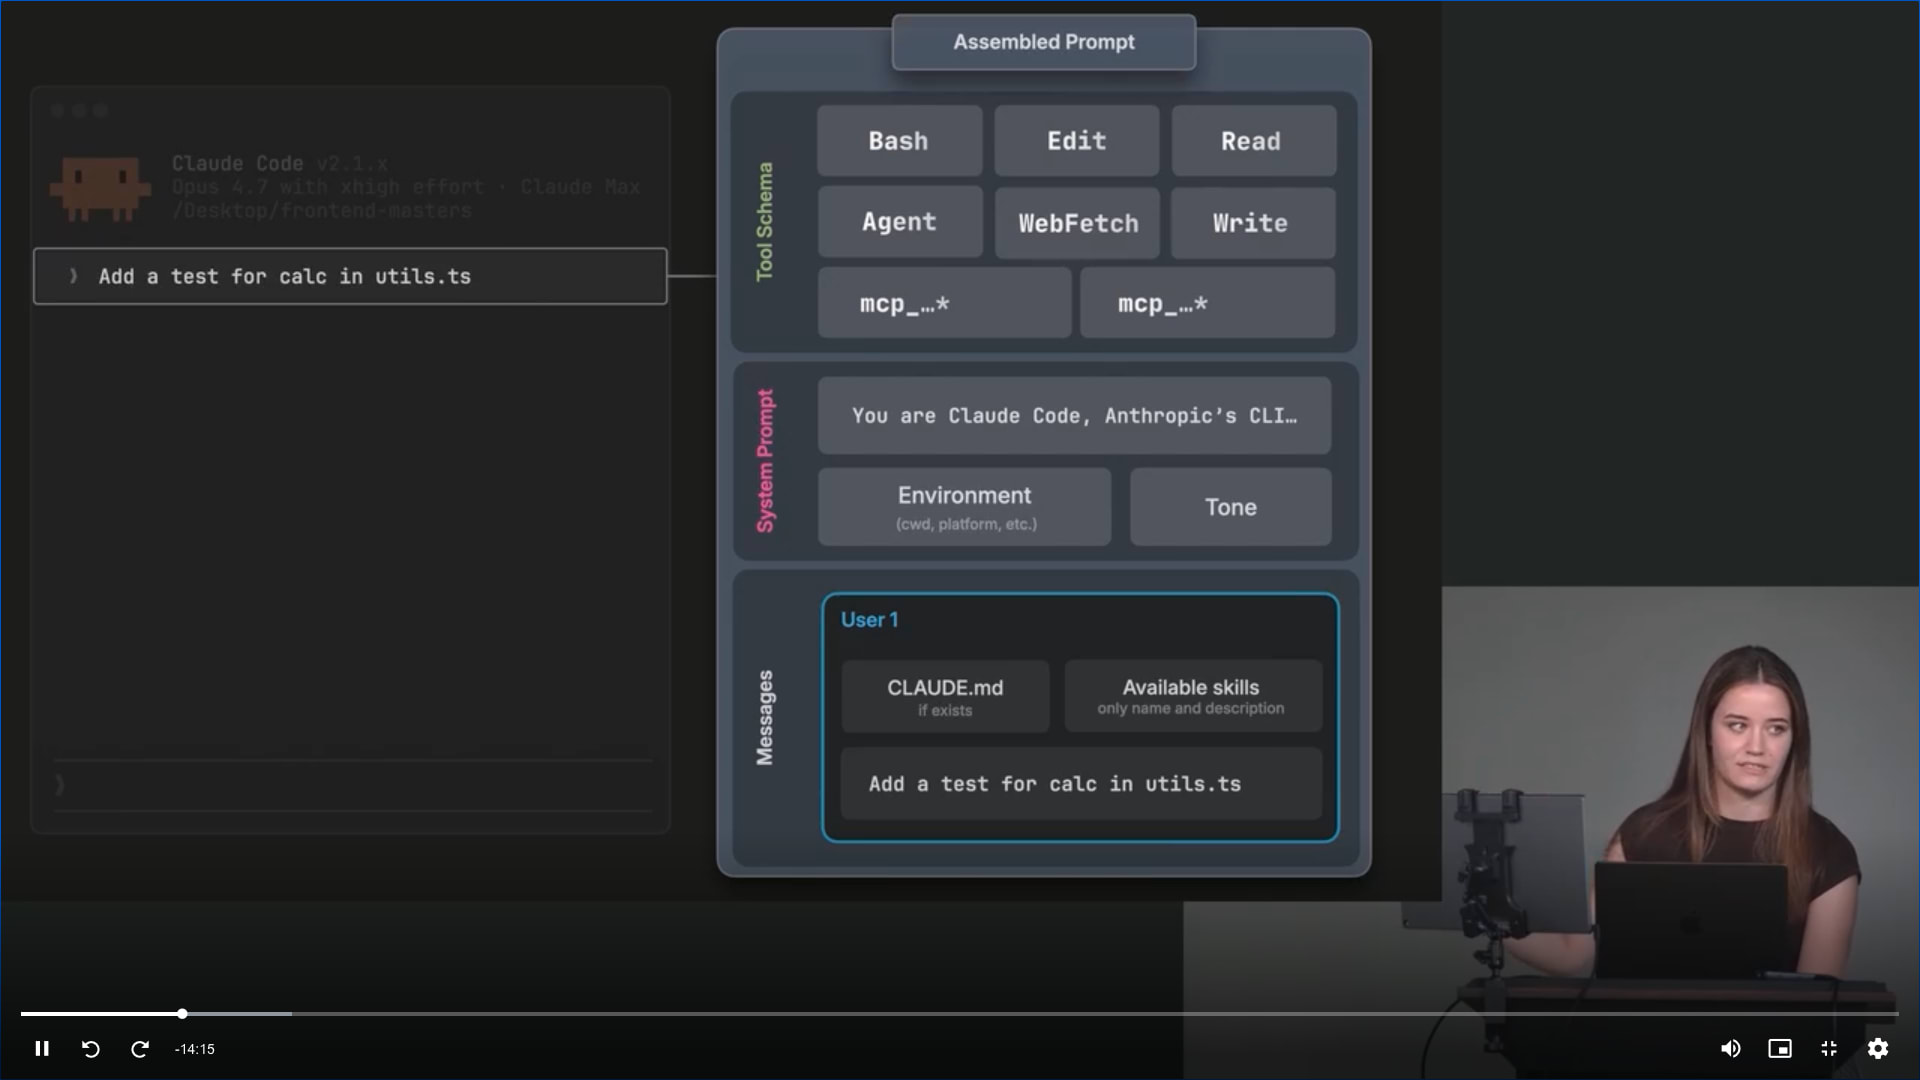Screen dimensions: 1920x1080
Task: Select the WebFetch tool tile
Action: click(1077, 223)
